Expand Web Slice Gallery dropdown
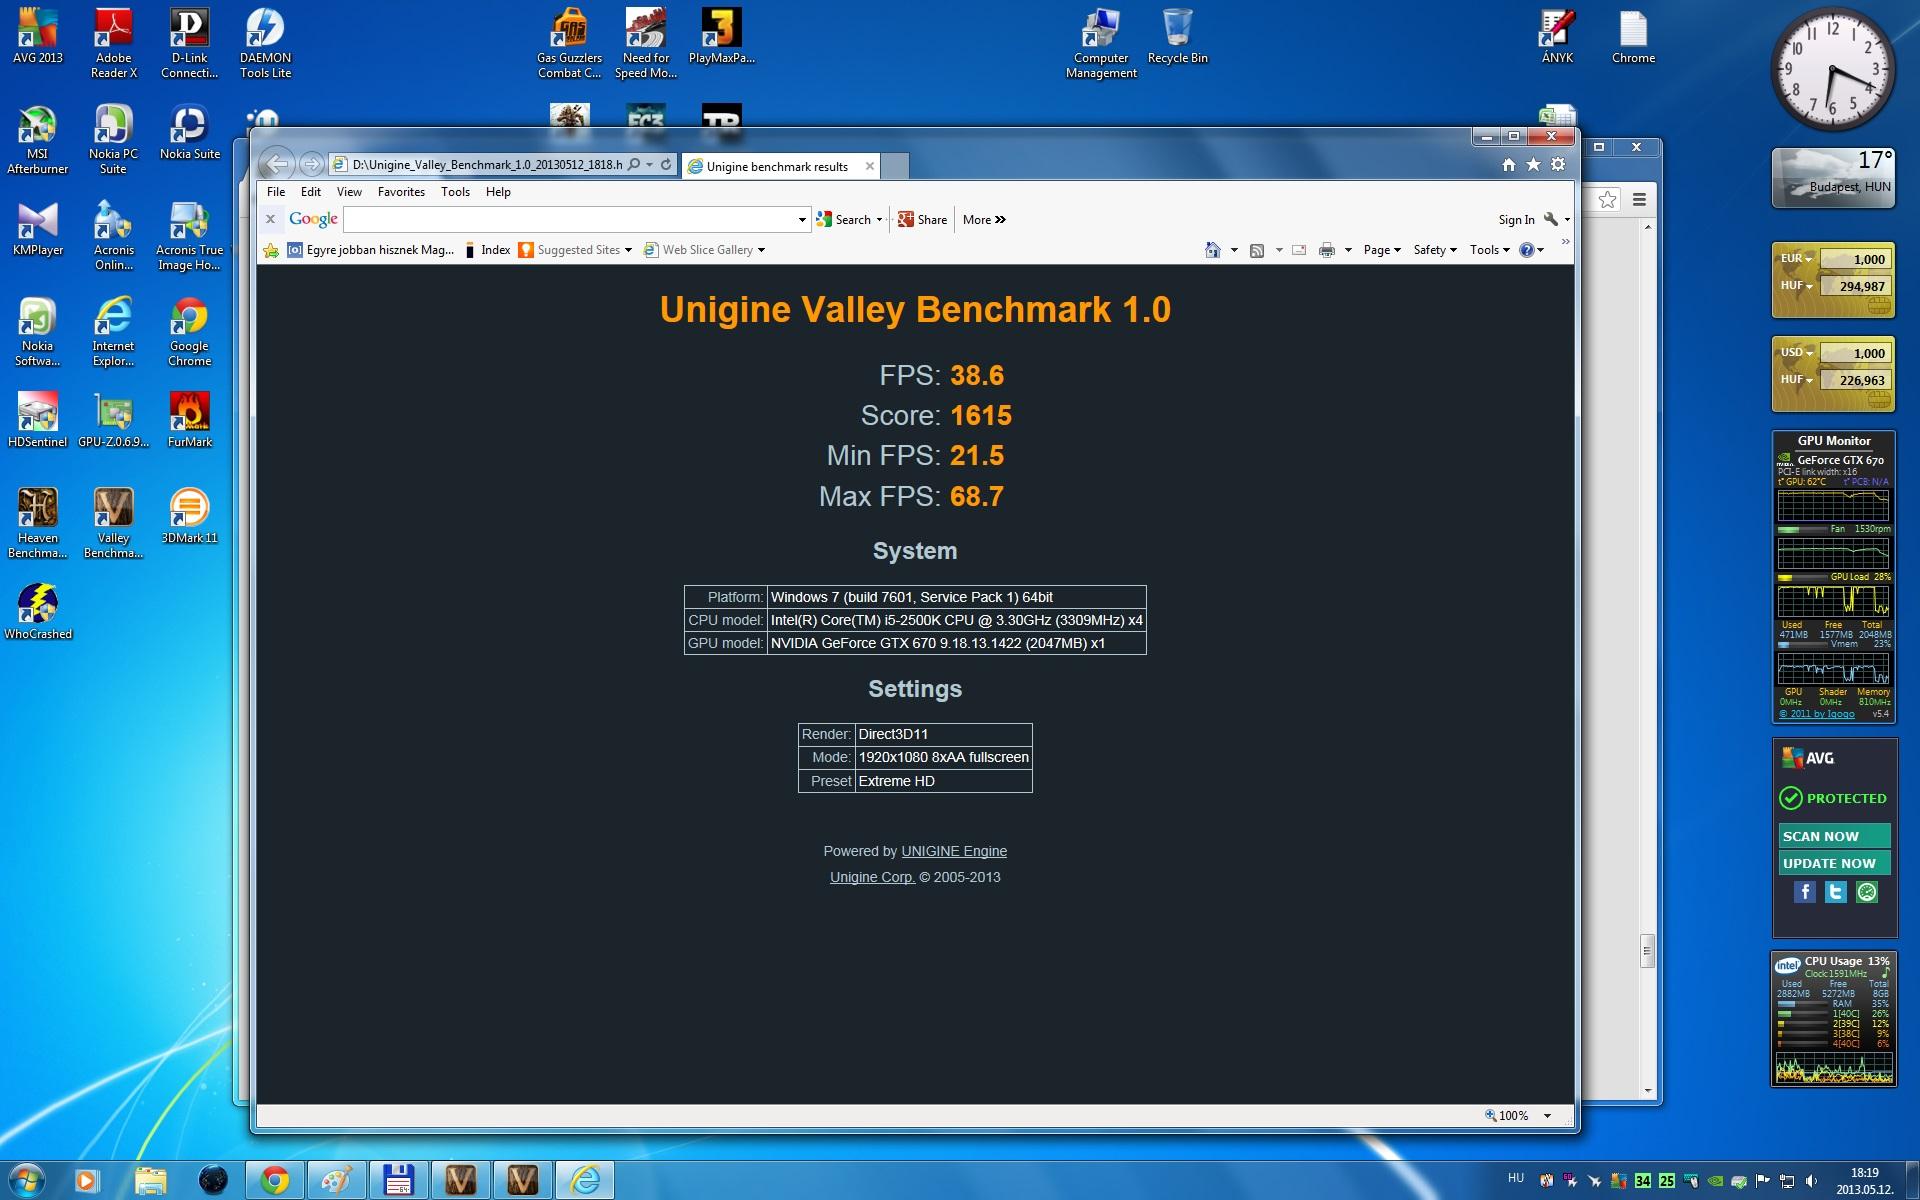 click(761, 250)
